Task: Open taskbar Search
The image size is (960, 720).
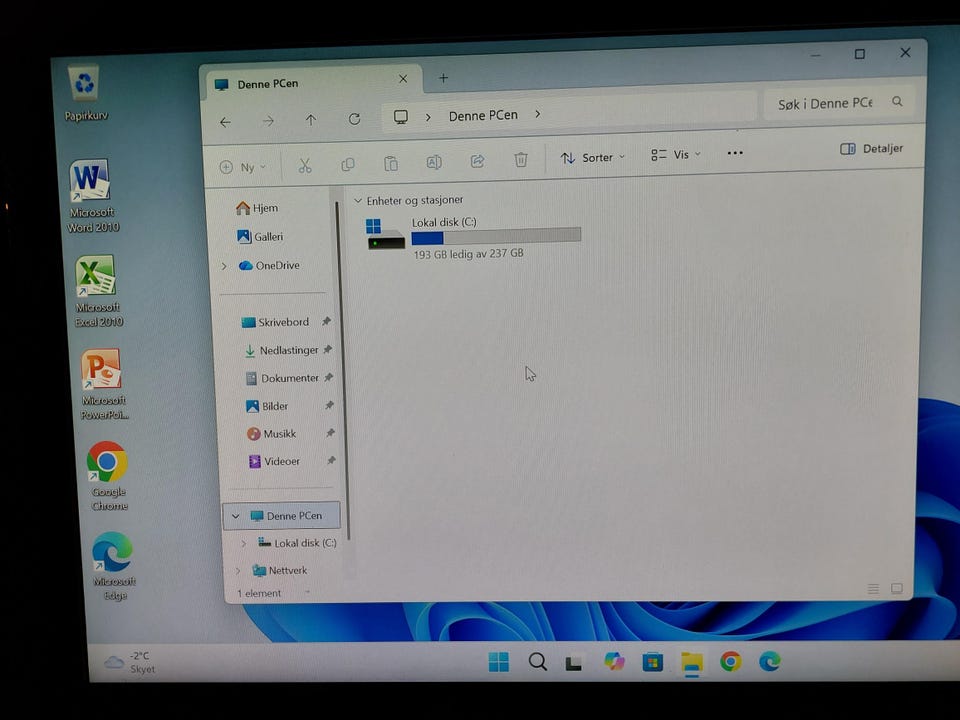Action: (538, 662)
